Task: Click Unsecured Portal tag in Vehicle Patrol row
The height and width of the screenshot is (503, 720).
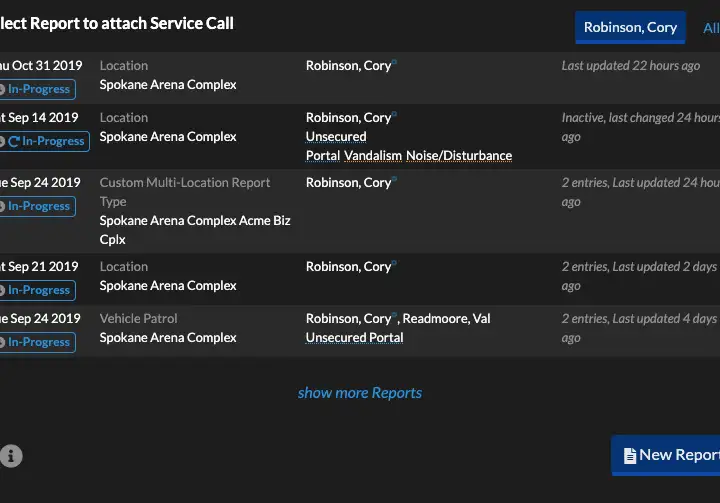Action: pyautogui.click(x=354, y=338)
